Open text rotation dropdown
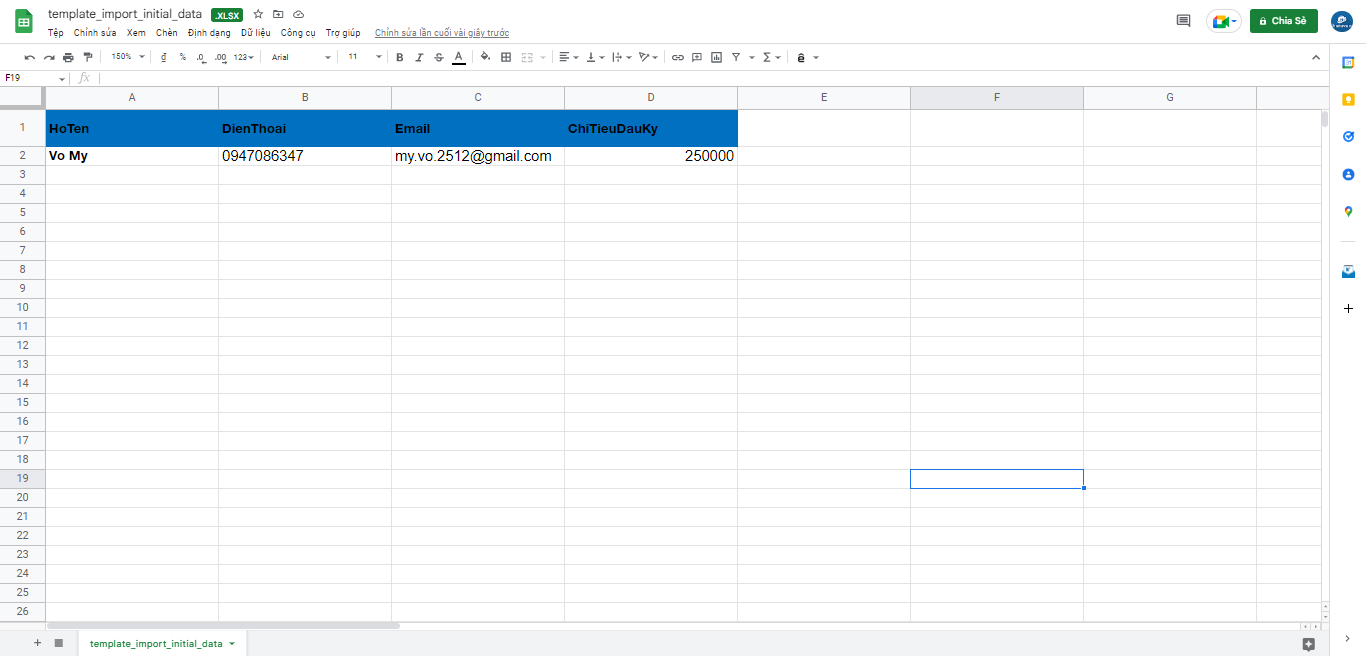 [x=648, y=57]
